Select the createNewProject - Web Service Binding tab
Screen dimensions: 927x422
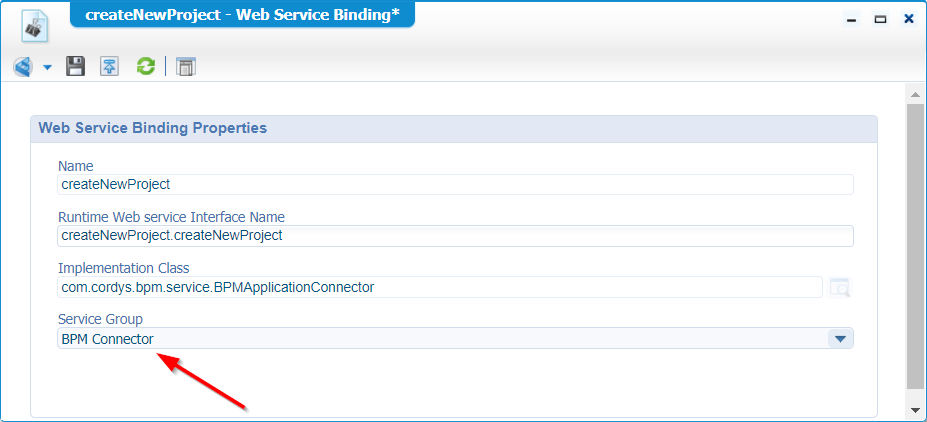pyautogui.click(x=242, y=14)
